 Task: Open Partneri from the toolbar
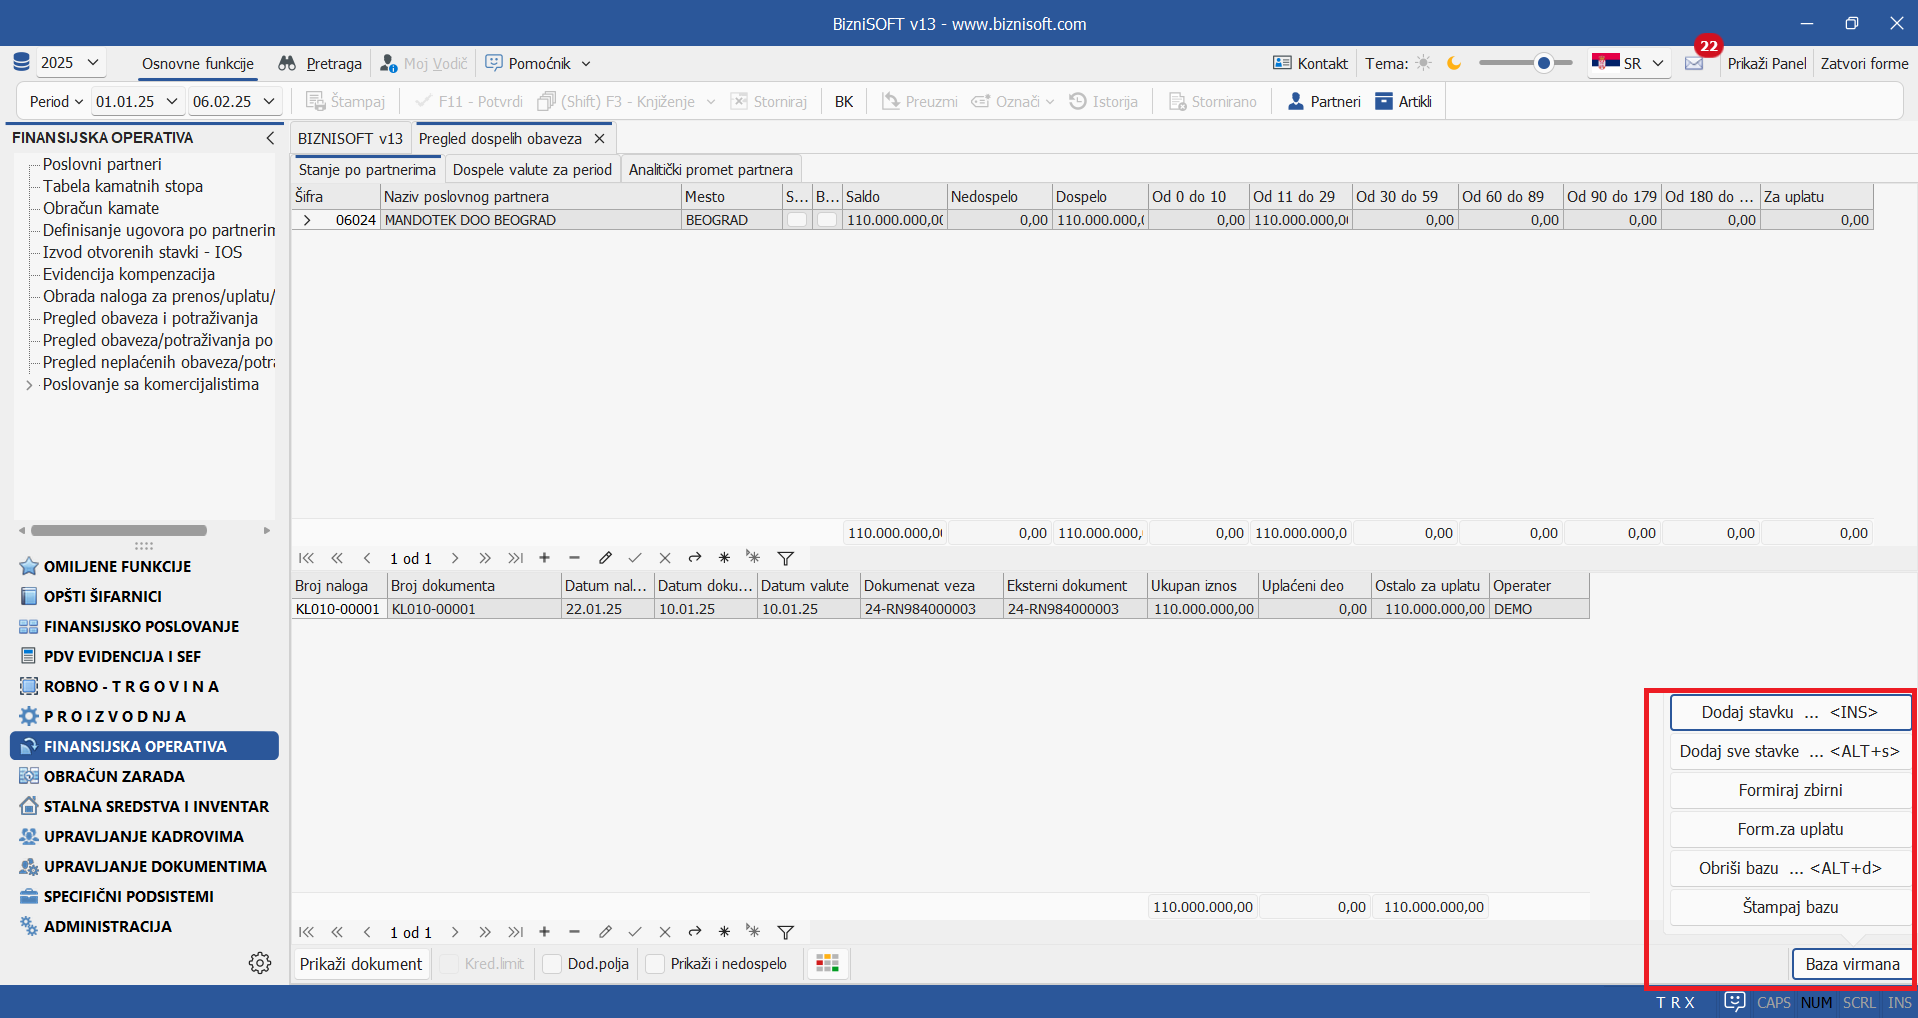[x=1324, y=101]
